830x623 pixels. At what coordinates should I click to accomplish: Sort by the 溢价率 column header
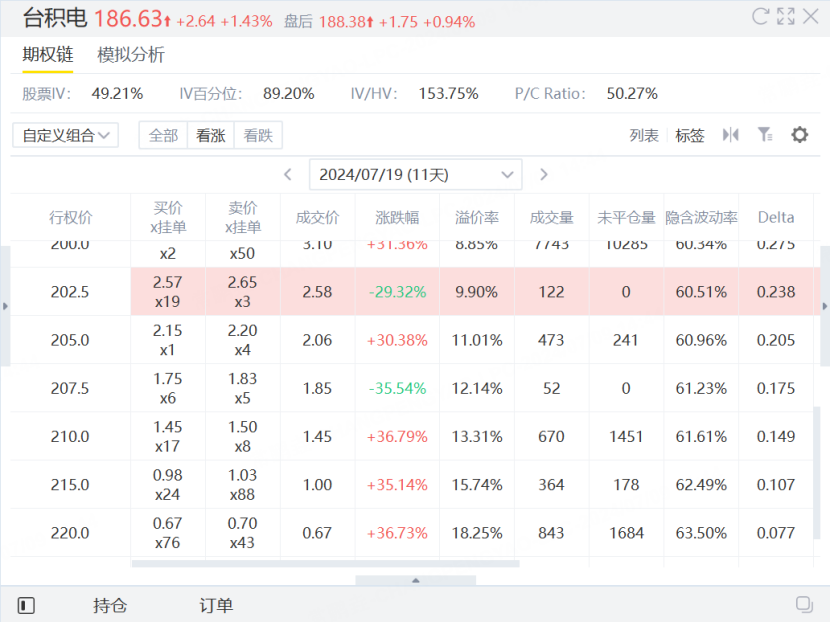point(477,218)
